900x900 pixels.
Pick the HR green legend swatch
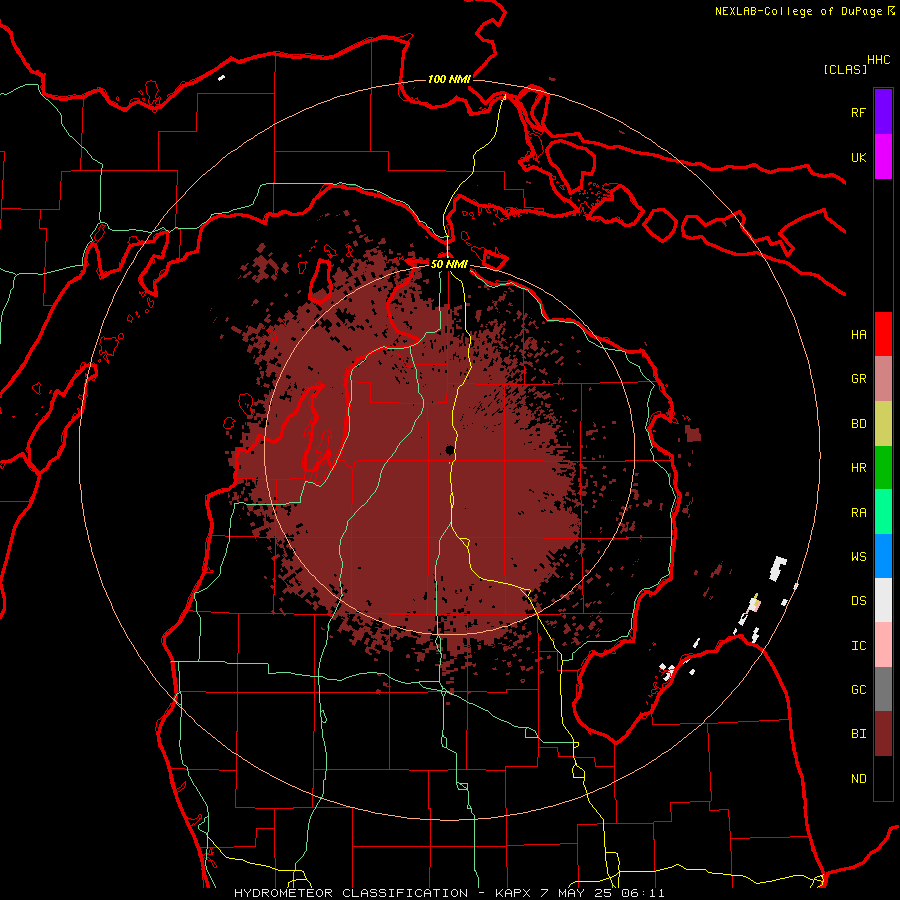883,468
